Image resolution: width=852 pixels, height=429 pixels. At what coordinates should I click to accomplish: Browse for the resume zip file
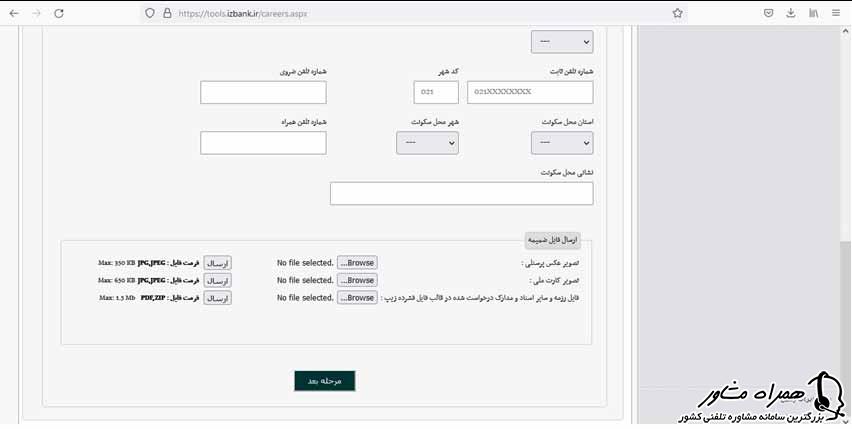(357, 298)
